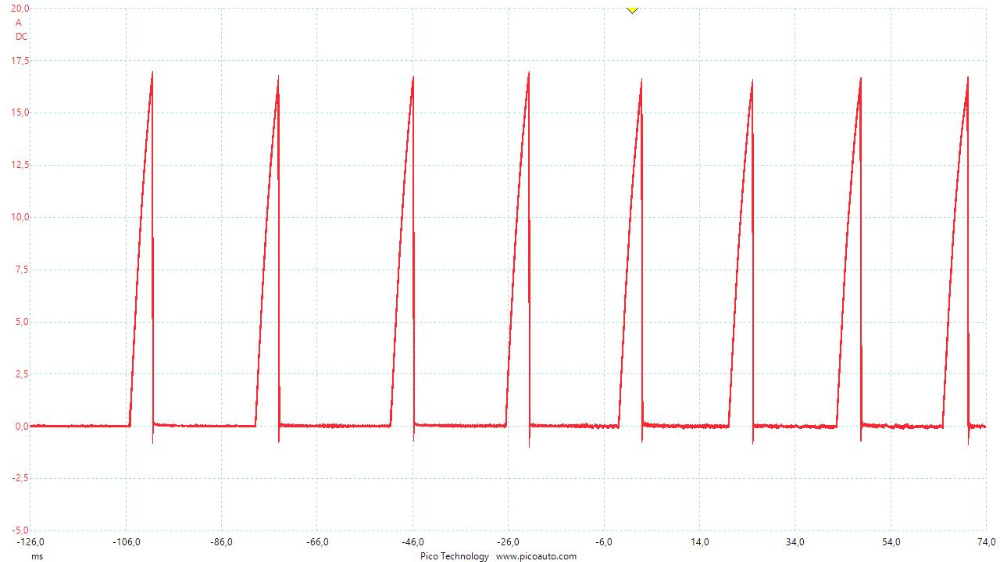
Task: Click the 14,0 time axis label
Action: tap(700, 542)
